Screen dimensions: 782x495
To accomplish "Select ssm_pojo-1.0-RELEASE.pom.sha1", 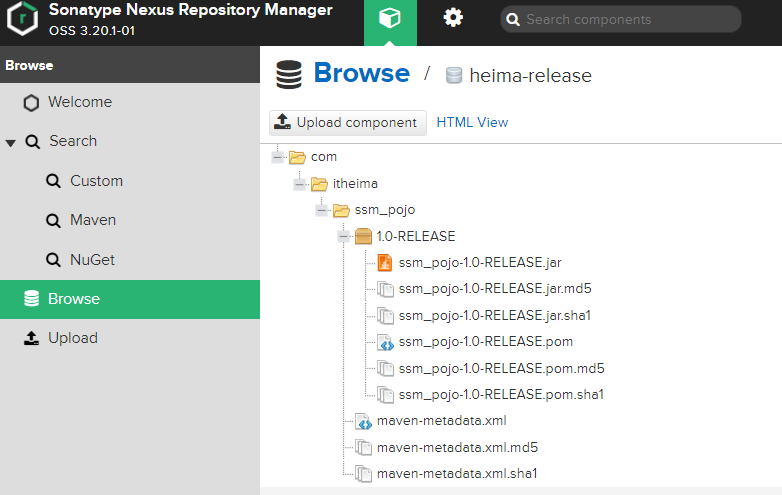I will [x=501, y=395].
